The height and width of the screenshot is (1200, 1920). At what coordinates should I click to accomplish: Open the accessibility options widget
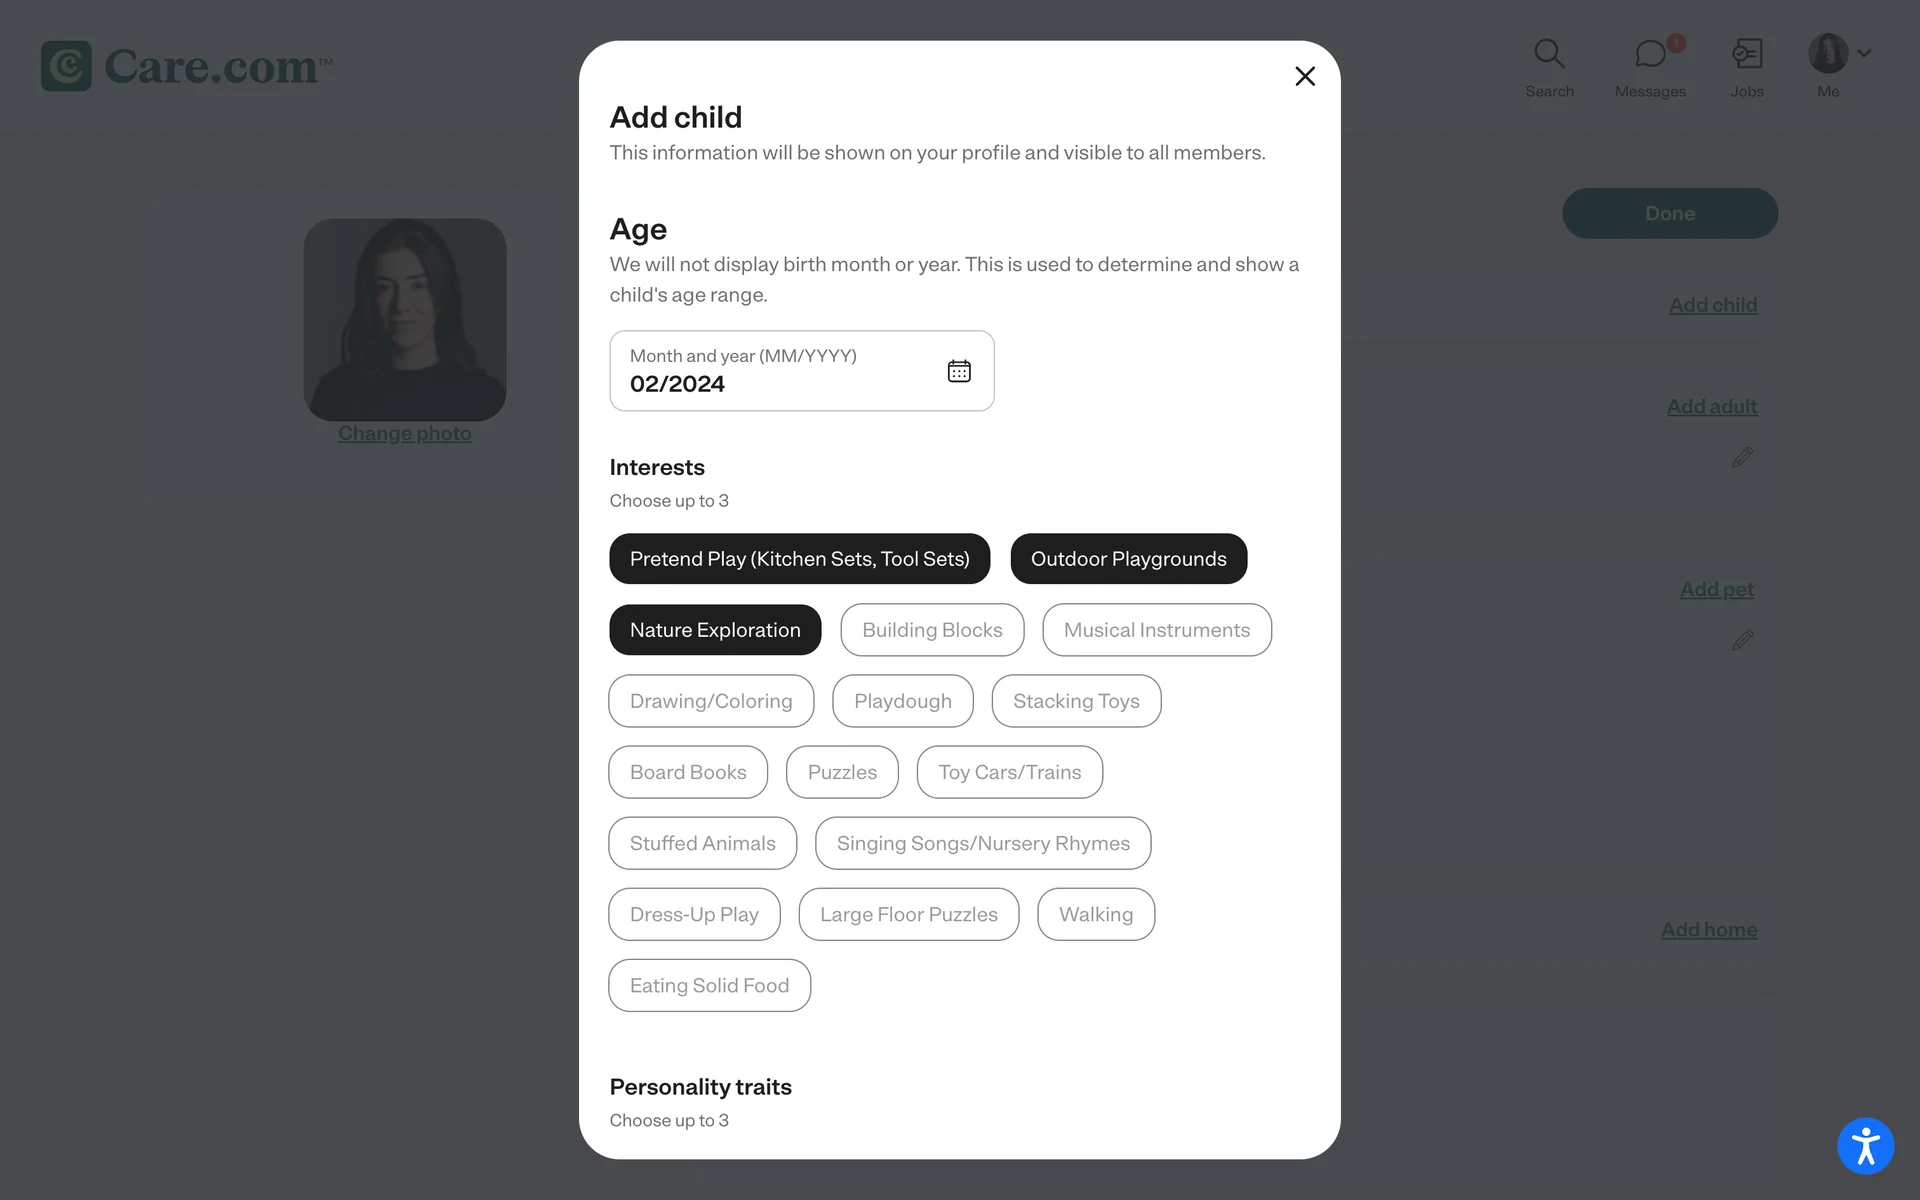click(x=1865, y=1146)
